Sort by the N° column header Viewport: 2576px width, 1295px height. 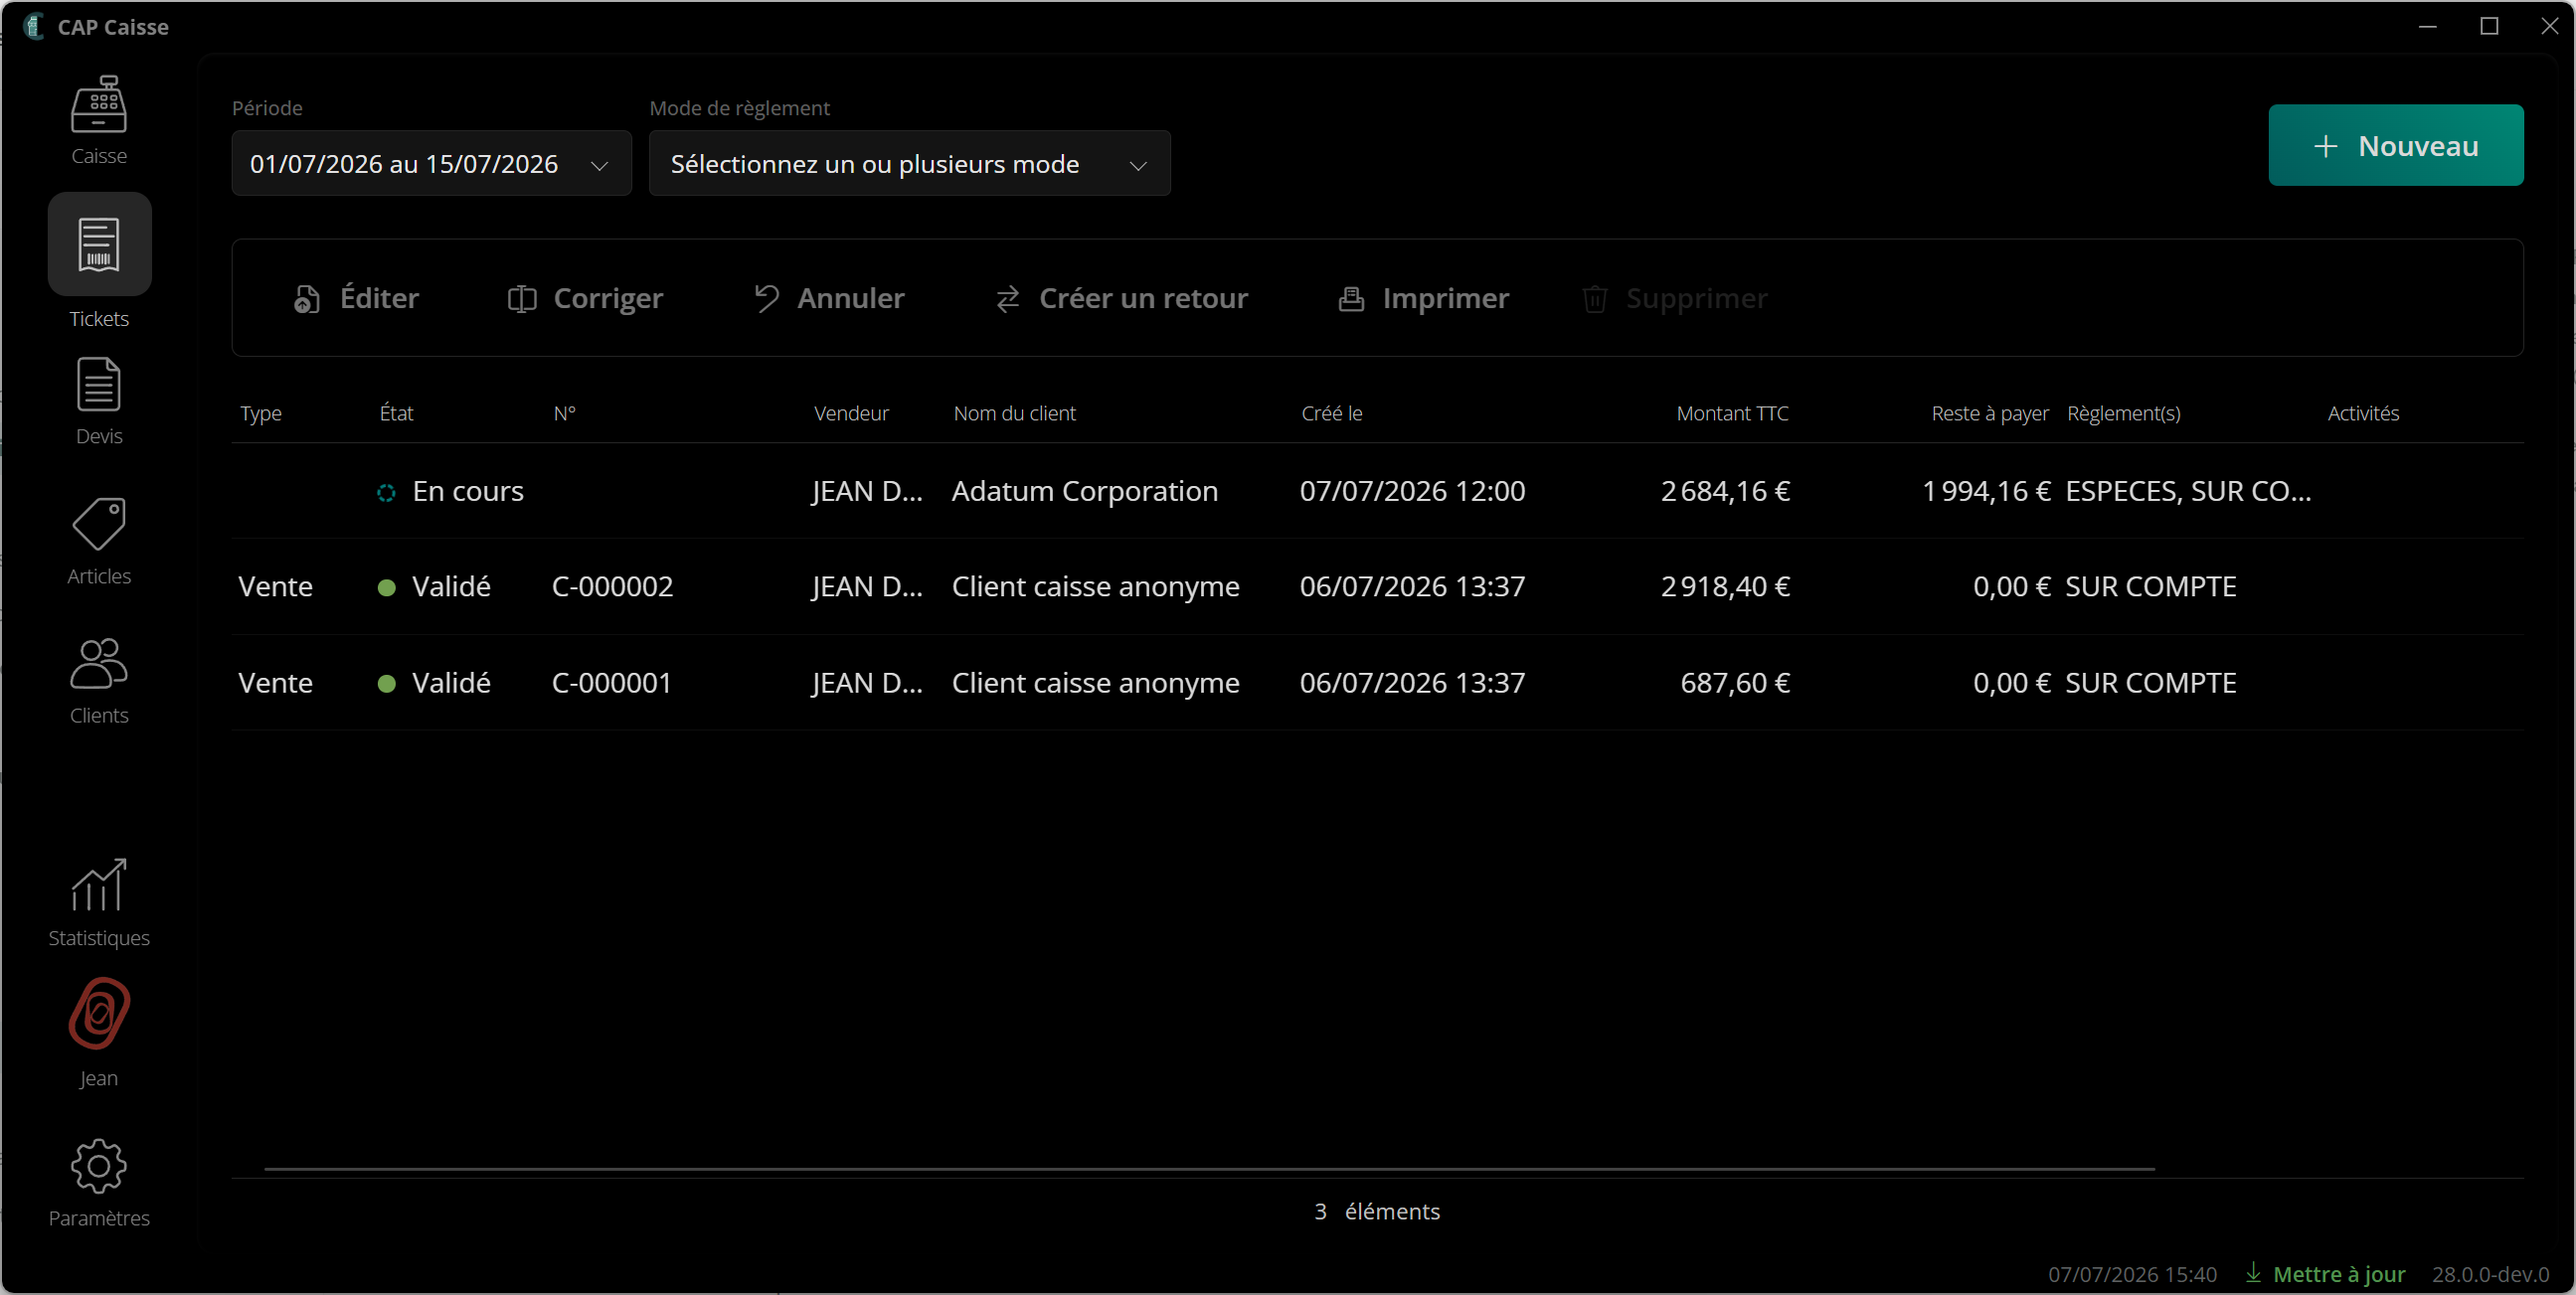565,413
